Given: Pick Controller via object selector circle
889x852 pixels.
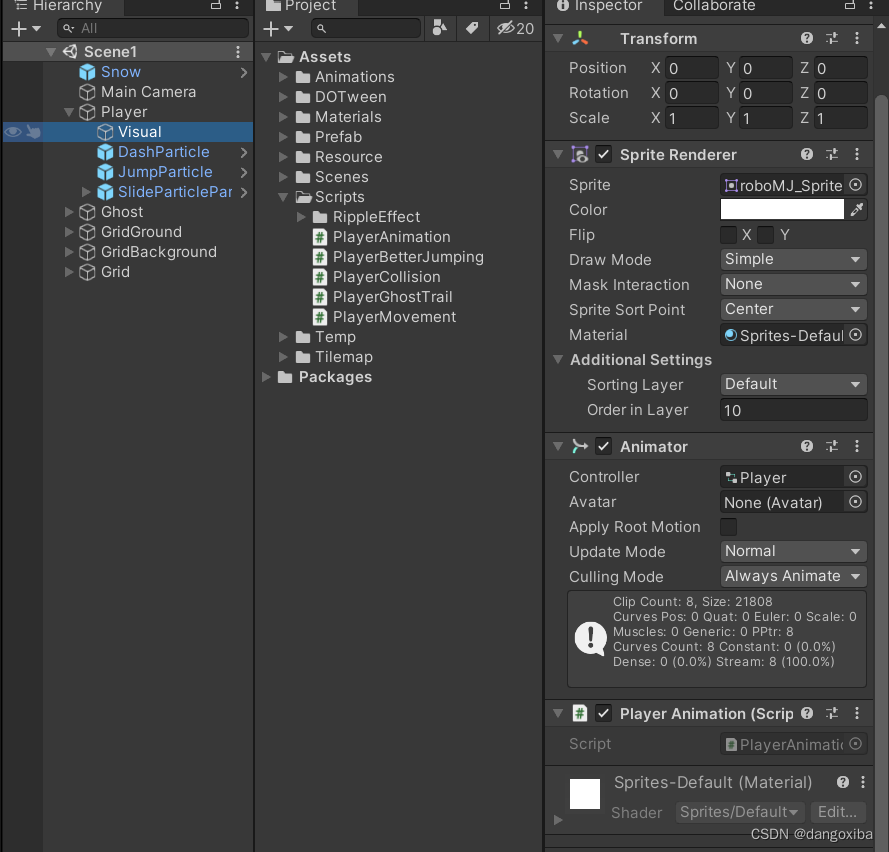Looking at the screenshot, I should click(856, 477).
